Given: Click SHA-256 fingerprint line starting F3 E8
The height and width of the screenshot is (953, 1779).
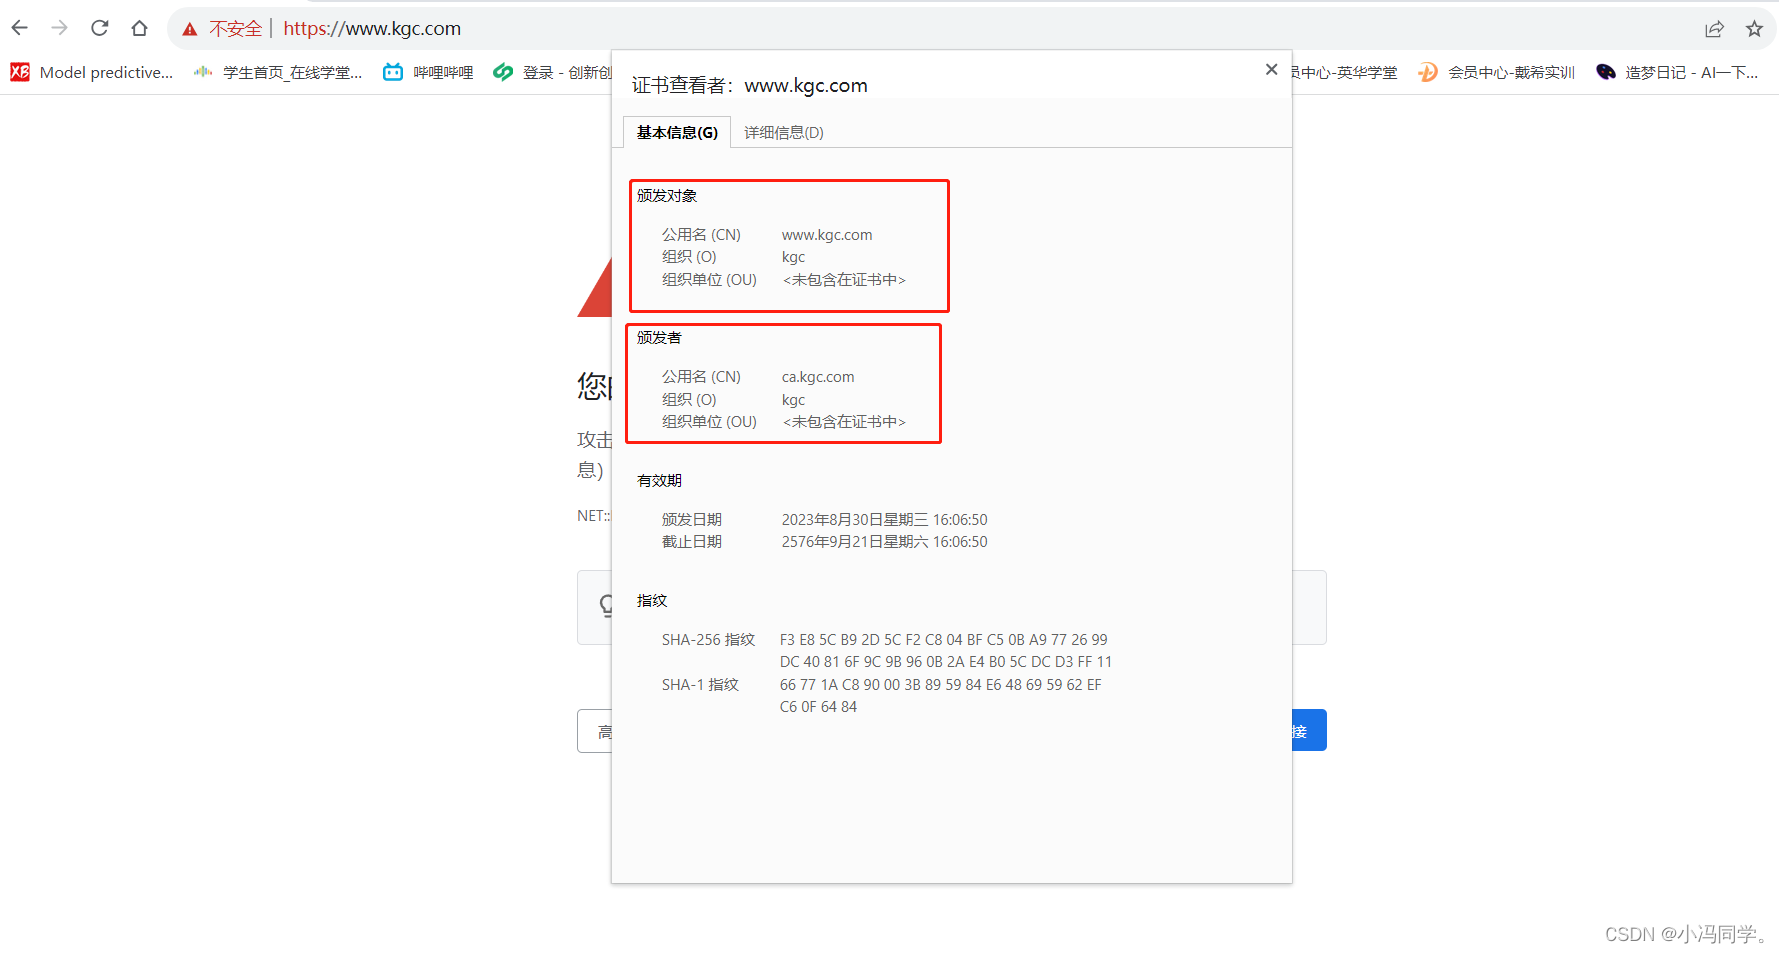Looking at the screenshot, I should pos(944,640).
